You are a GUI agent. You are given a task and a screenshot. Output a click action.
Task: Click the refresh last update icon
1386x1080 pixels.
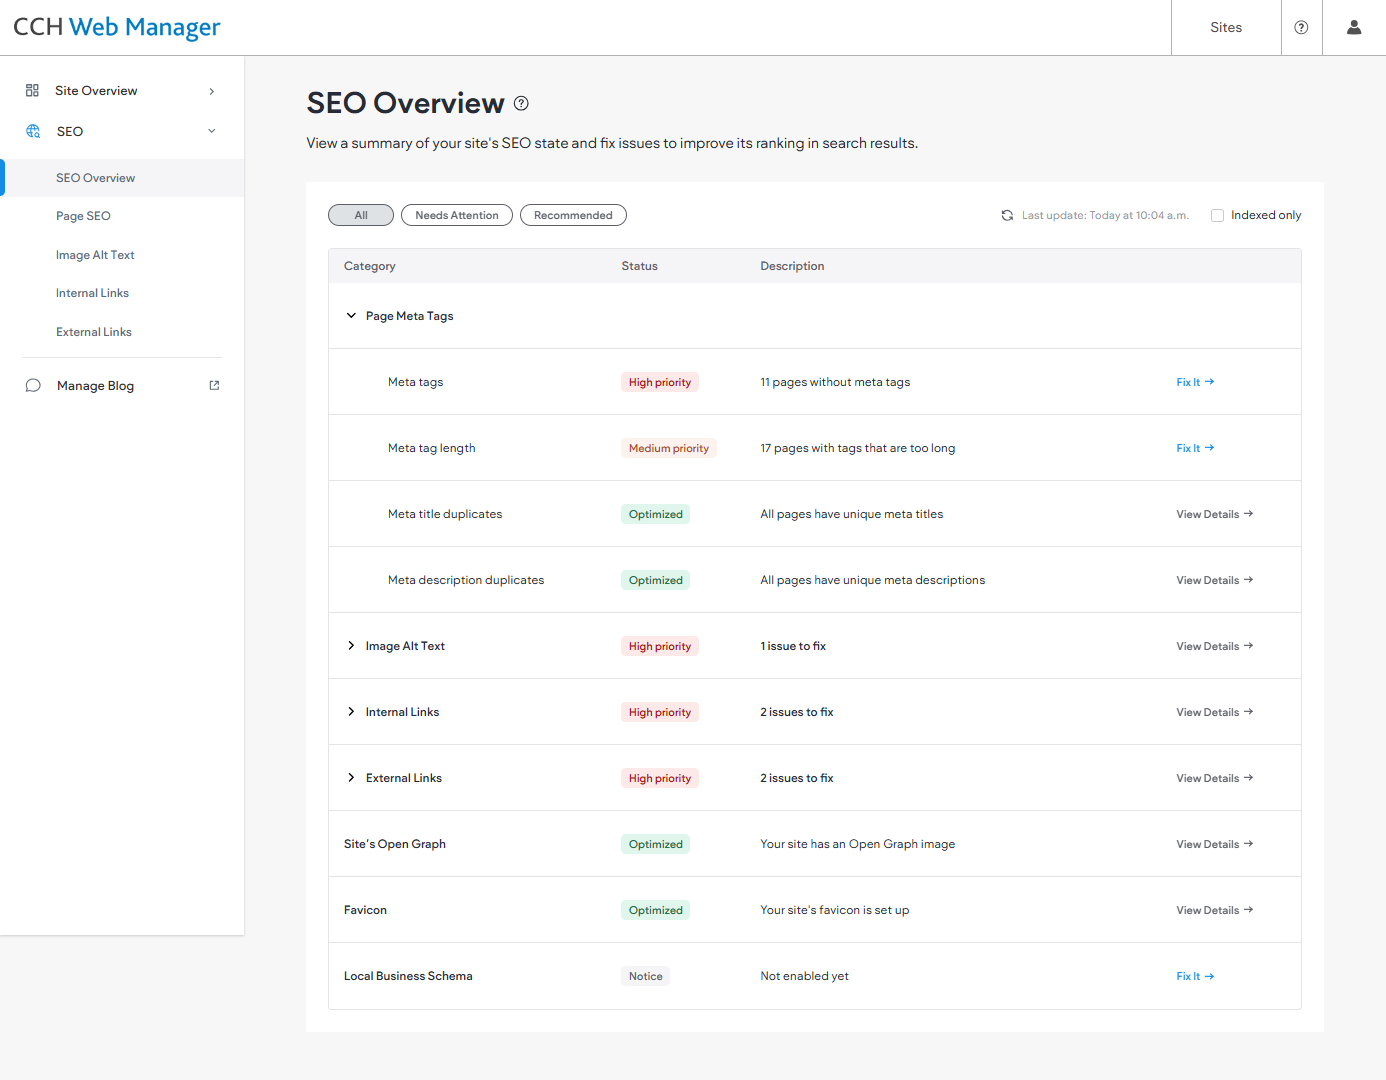(1007, 215)
